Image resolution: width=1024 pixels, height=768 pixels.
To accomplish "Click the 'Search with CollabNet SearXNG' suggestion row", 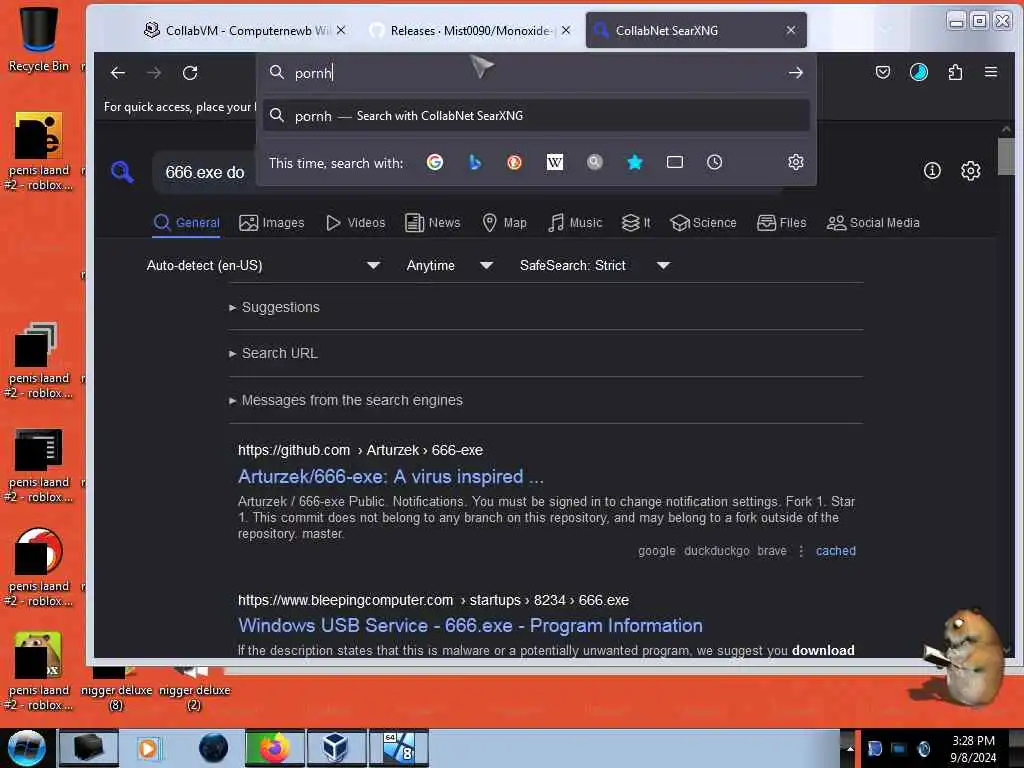I will coord(536,116).
